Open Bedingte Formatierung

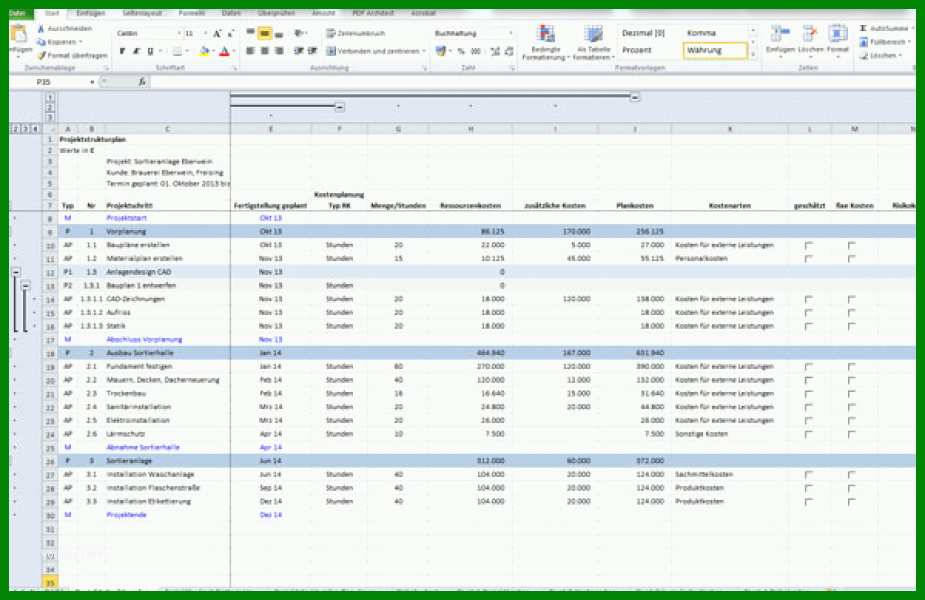coord(546,42)
